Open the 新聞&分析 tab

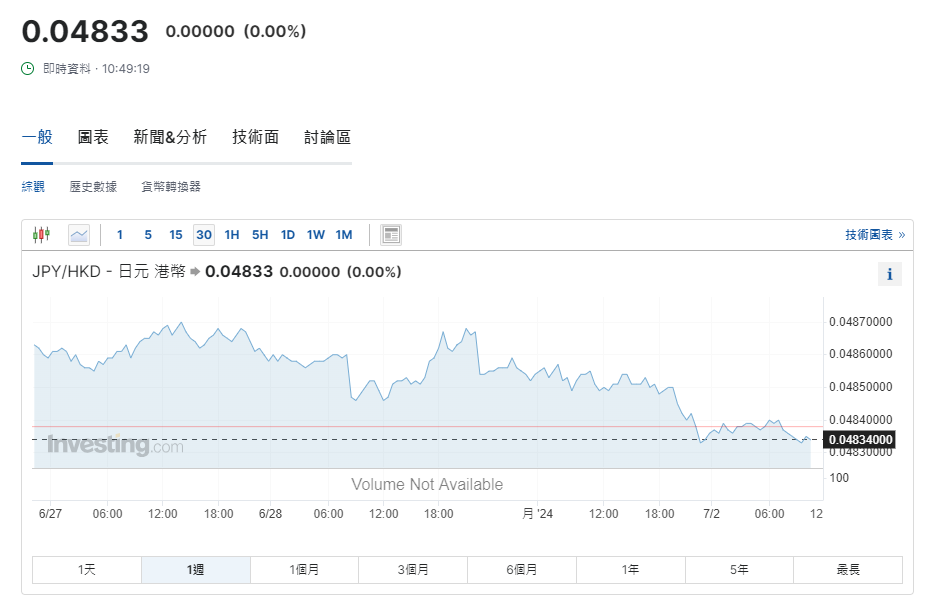(x=170, y=137)
